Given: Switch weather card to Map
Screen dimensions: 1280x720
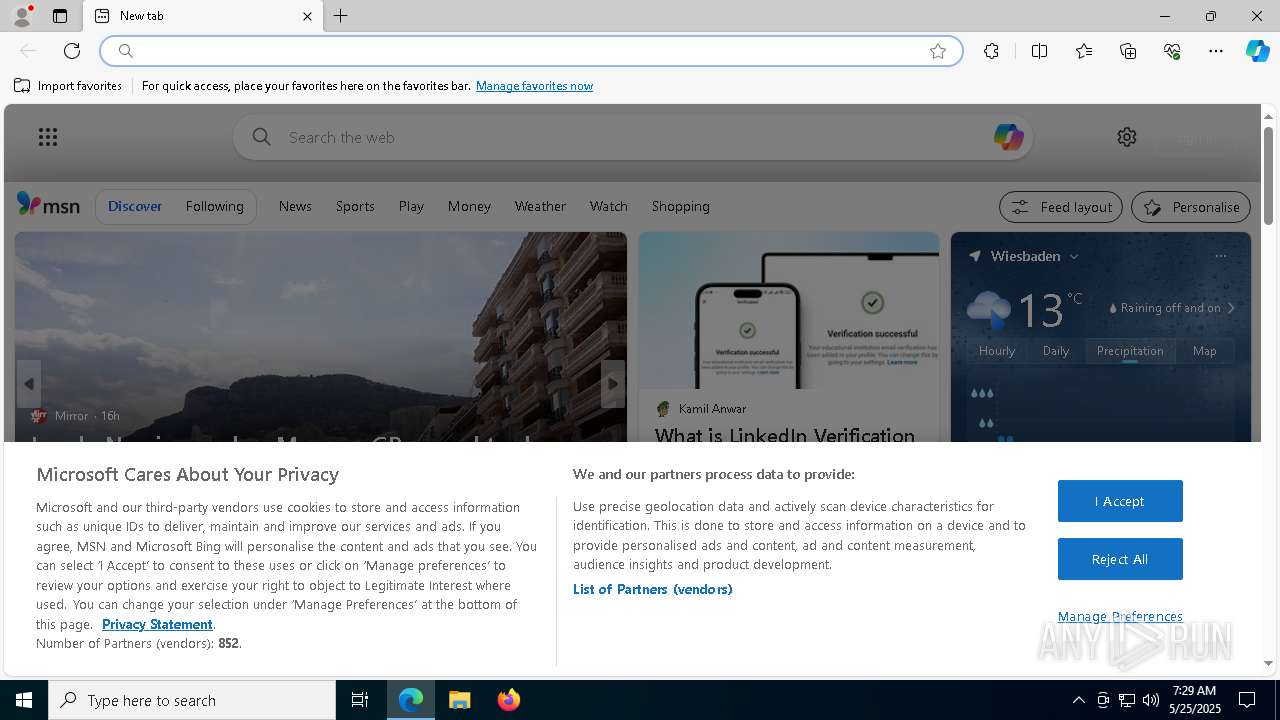Looking at the screenshot, I should pos(1205,351).
